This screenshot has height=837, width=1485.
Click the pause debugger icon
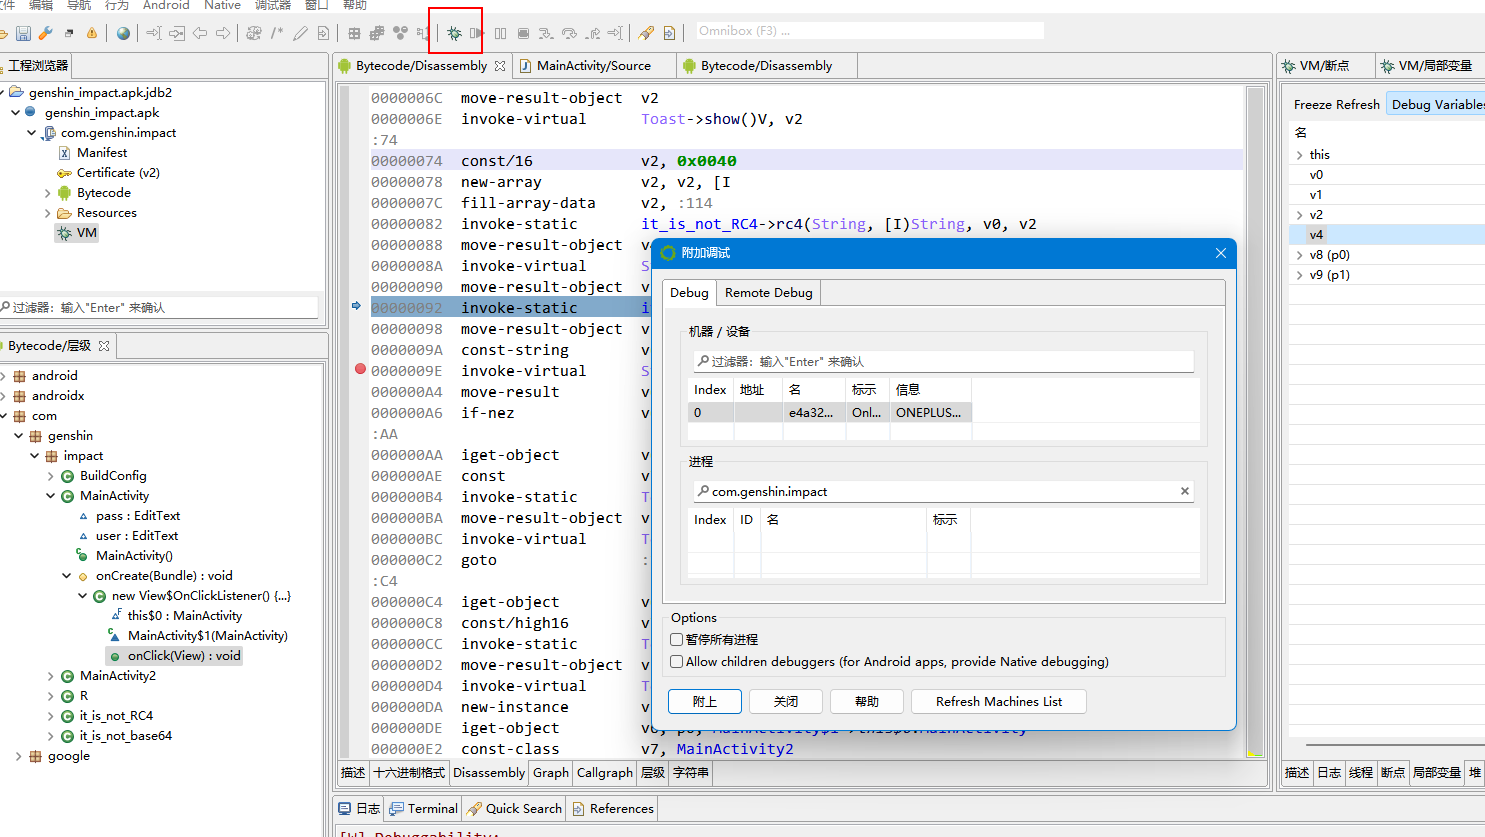coord(500,33)
